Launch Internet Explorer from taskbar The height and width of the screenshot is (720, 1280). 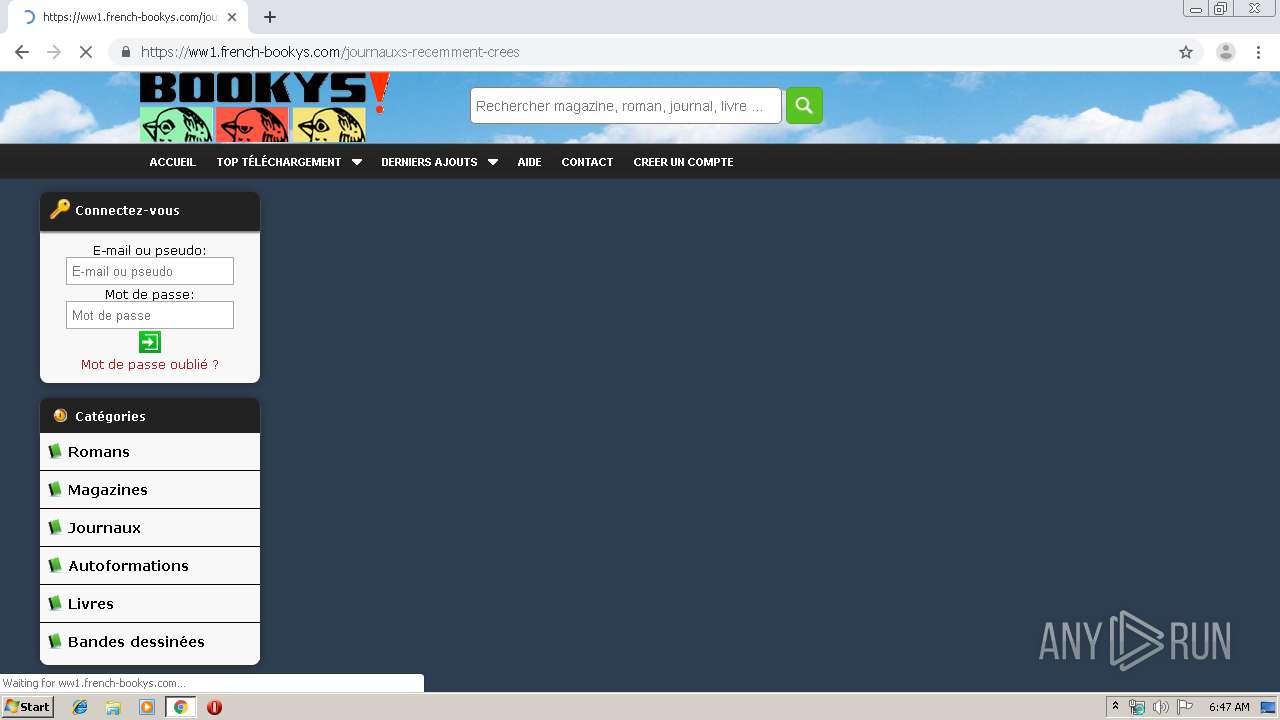(x=80, y=707)
